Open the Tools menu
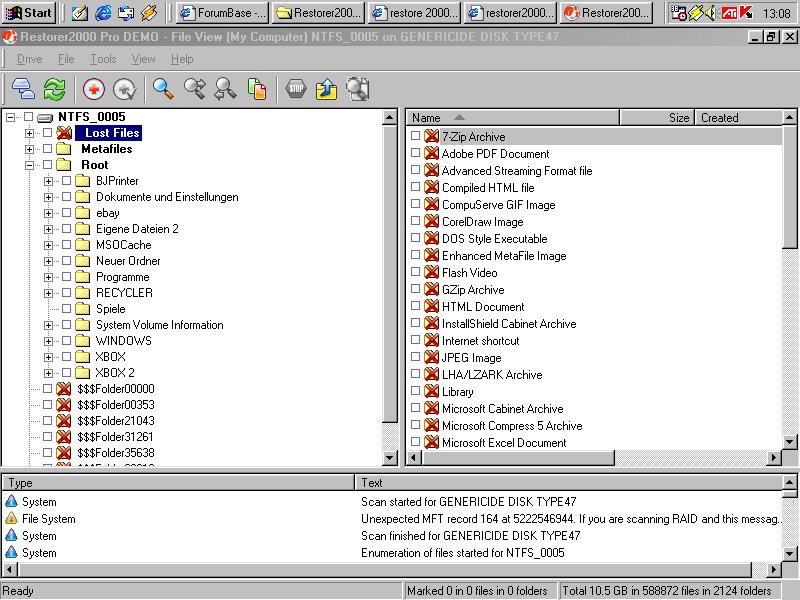The width and height of the screenshot is (800, 600). click(x=103, y=59)
